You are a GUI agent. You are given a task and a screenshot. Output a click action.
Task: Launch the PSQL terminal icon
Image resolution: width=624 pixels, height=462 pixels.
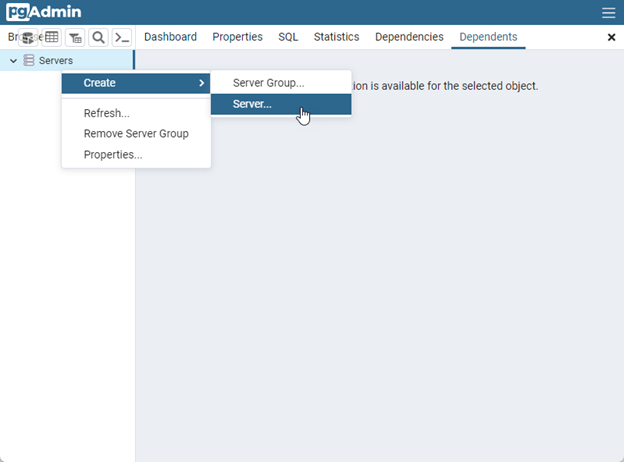pyautogui.click(x=122, y=38)
